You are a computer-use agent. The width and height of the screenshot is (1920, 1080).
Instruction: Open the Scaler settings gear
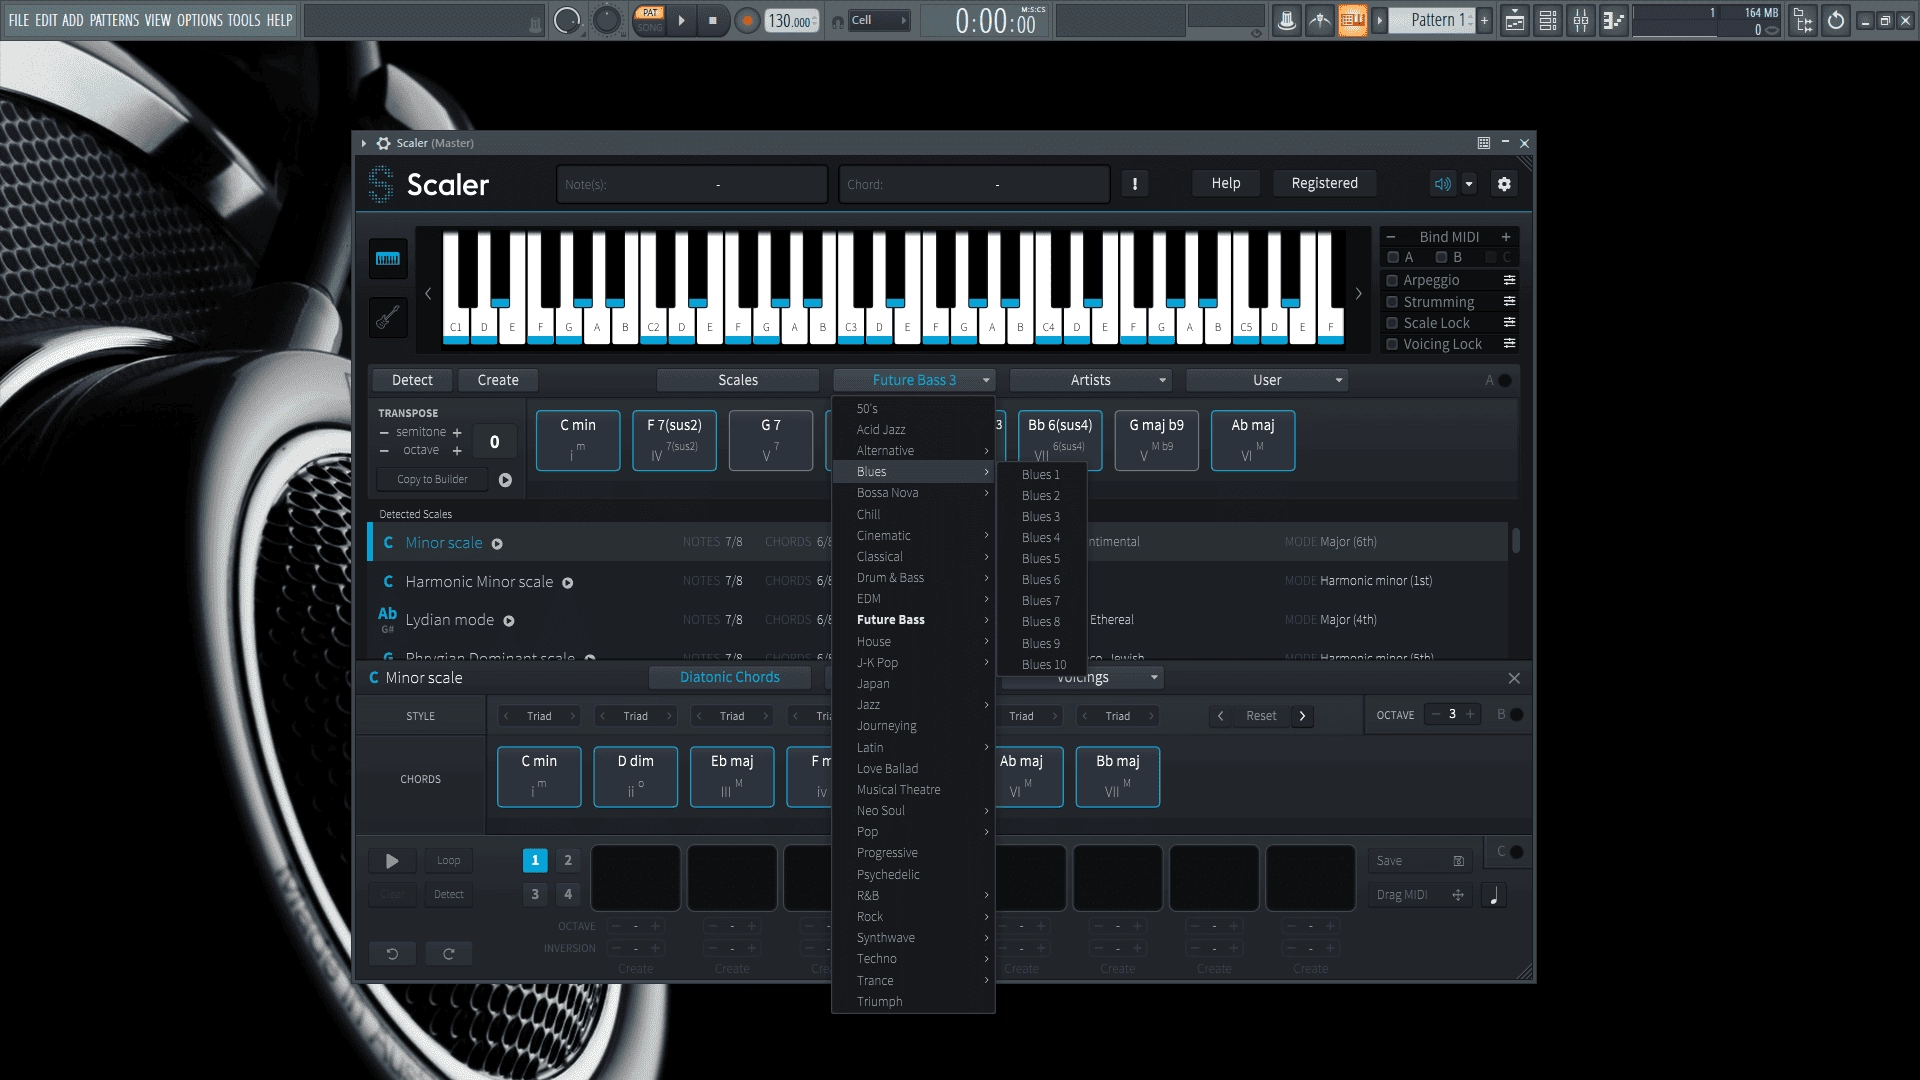click(x=1504, y=183)
